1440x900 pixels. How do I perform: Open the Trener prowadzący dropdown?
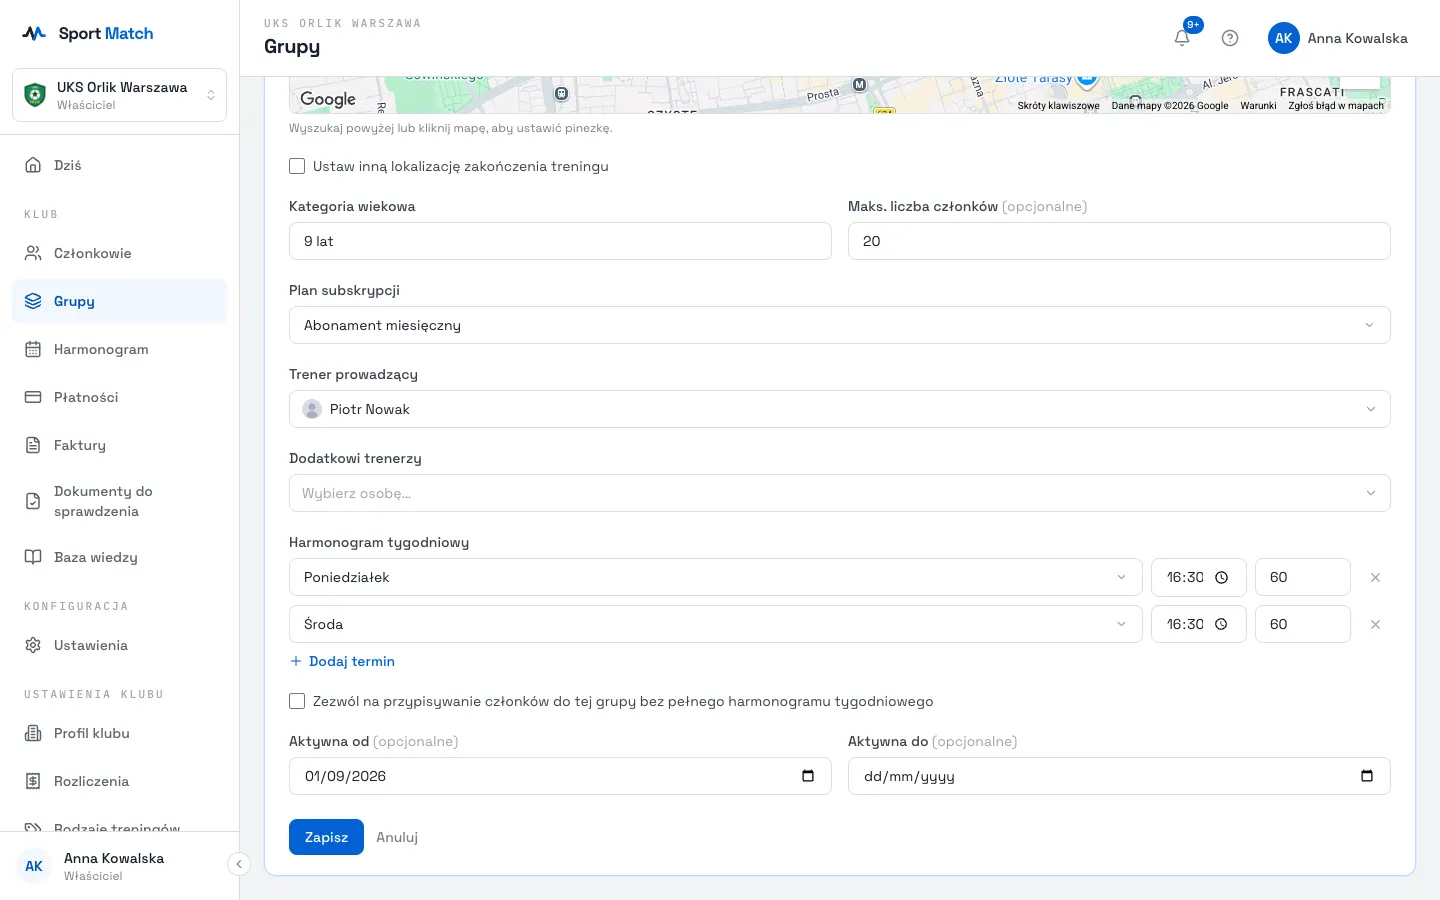839,409
